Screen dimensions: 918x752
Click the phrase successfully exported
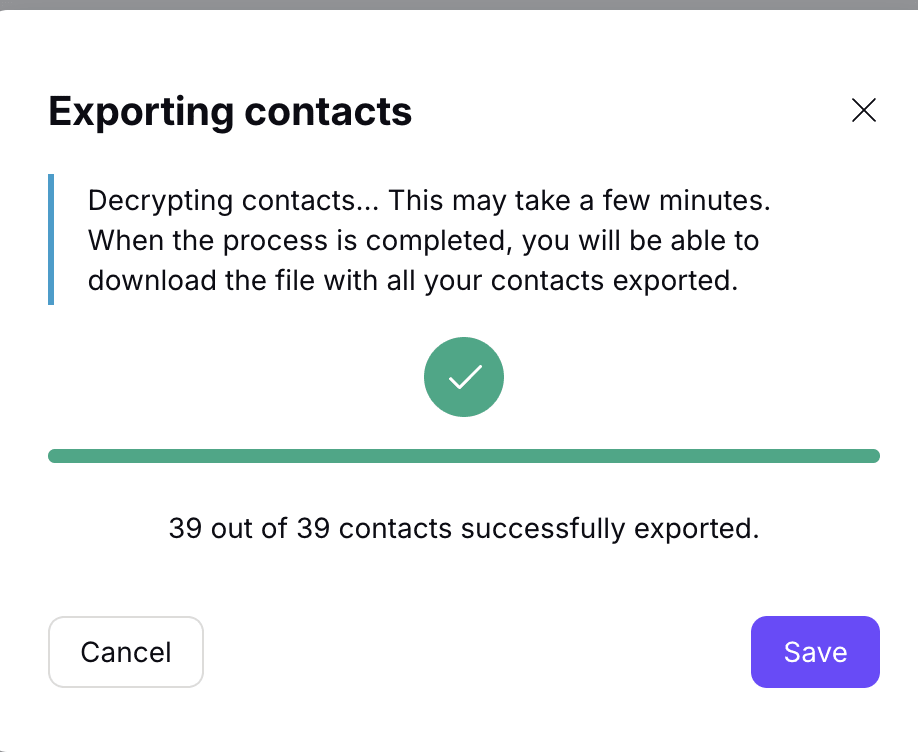click(x=609, y=528)
